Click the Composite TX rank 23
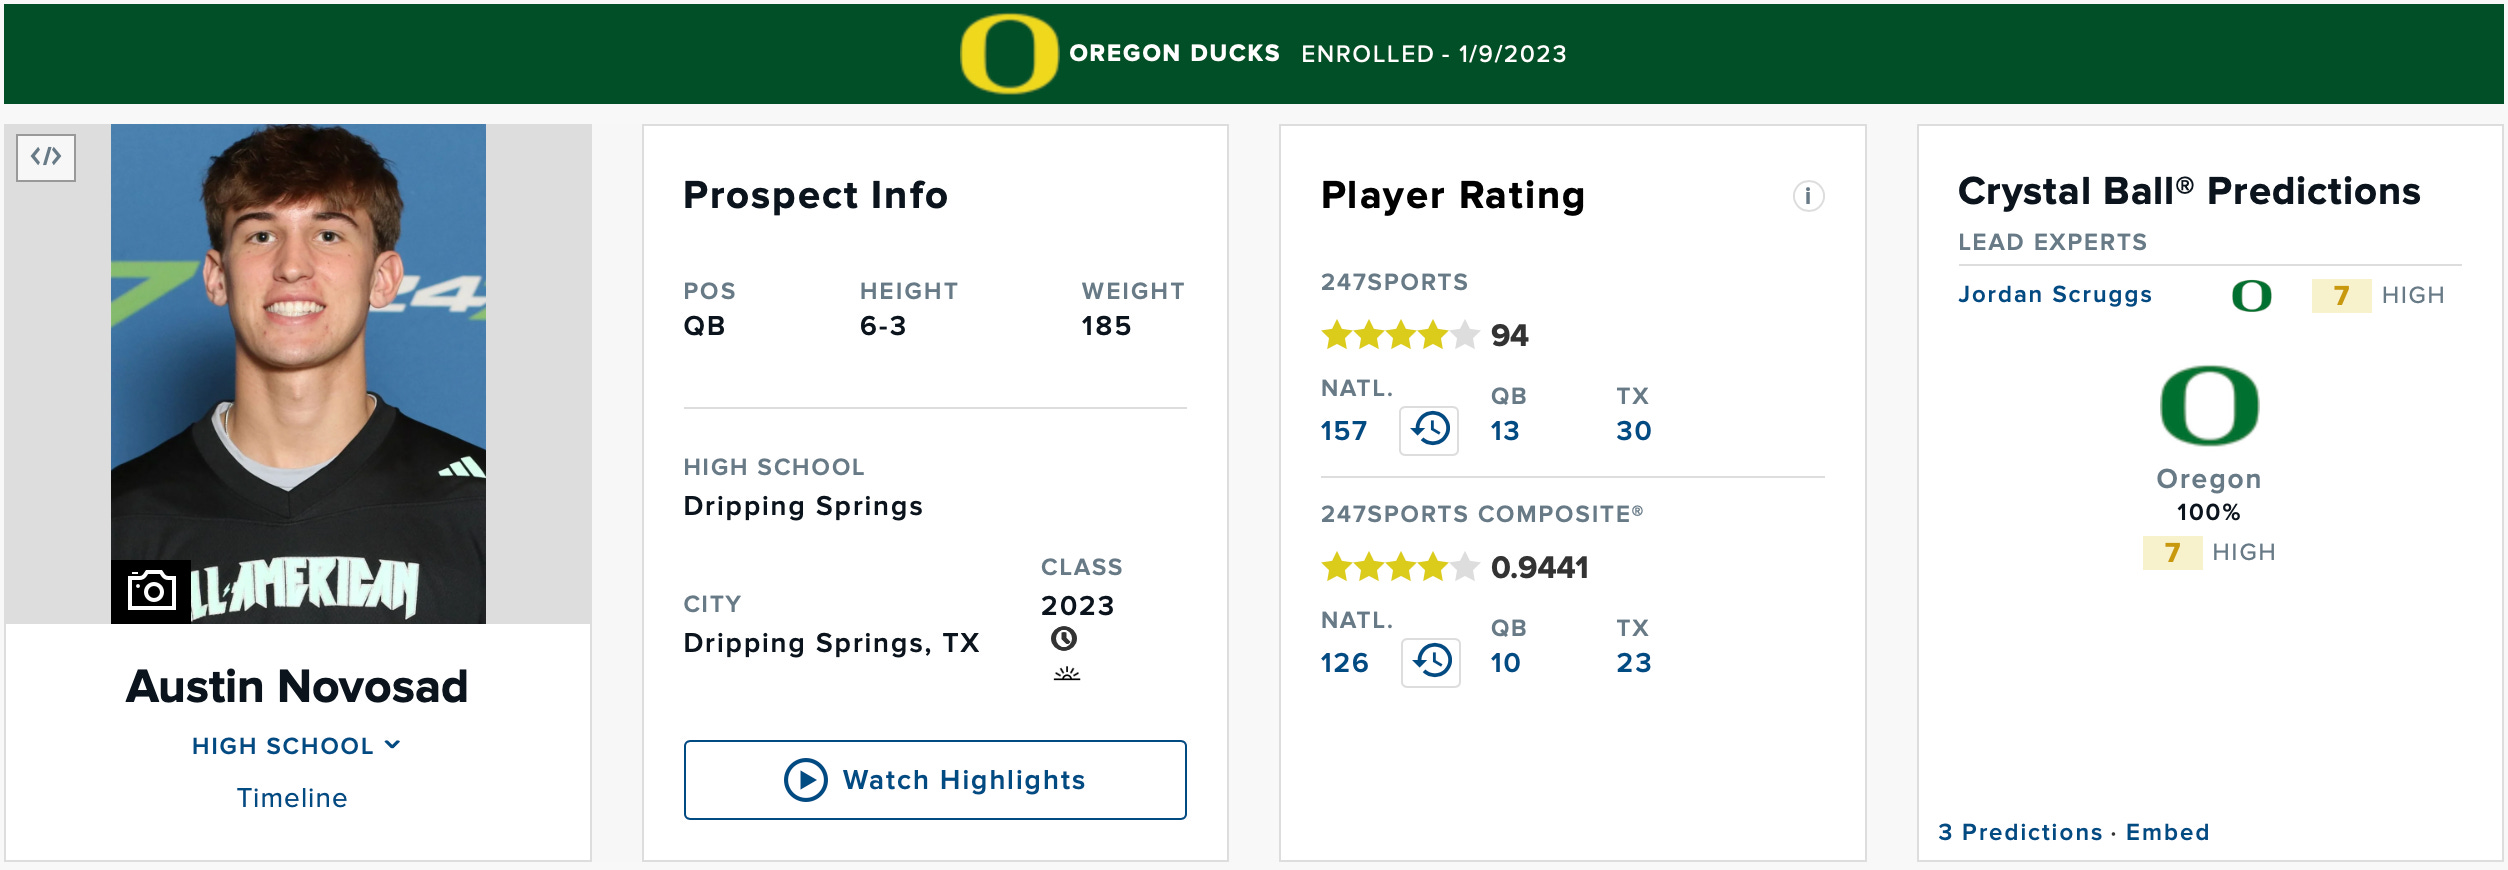Screen dimensions: 2508x870 (x=1634, y=663)
